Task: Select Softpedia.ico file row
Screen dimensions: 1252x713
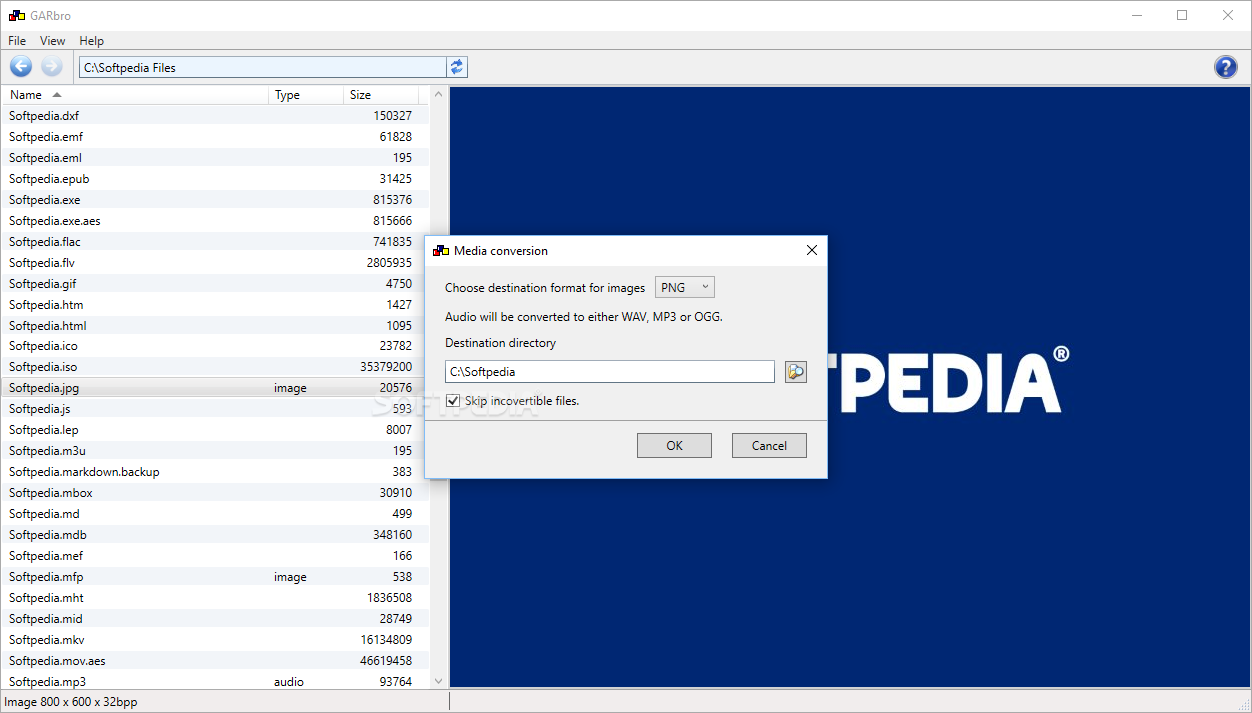Action: pyautogui.click(x=215, y=346)
